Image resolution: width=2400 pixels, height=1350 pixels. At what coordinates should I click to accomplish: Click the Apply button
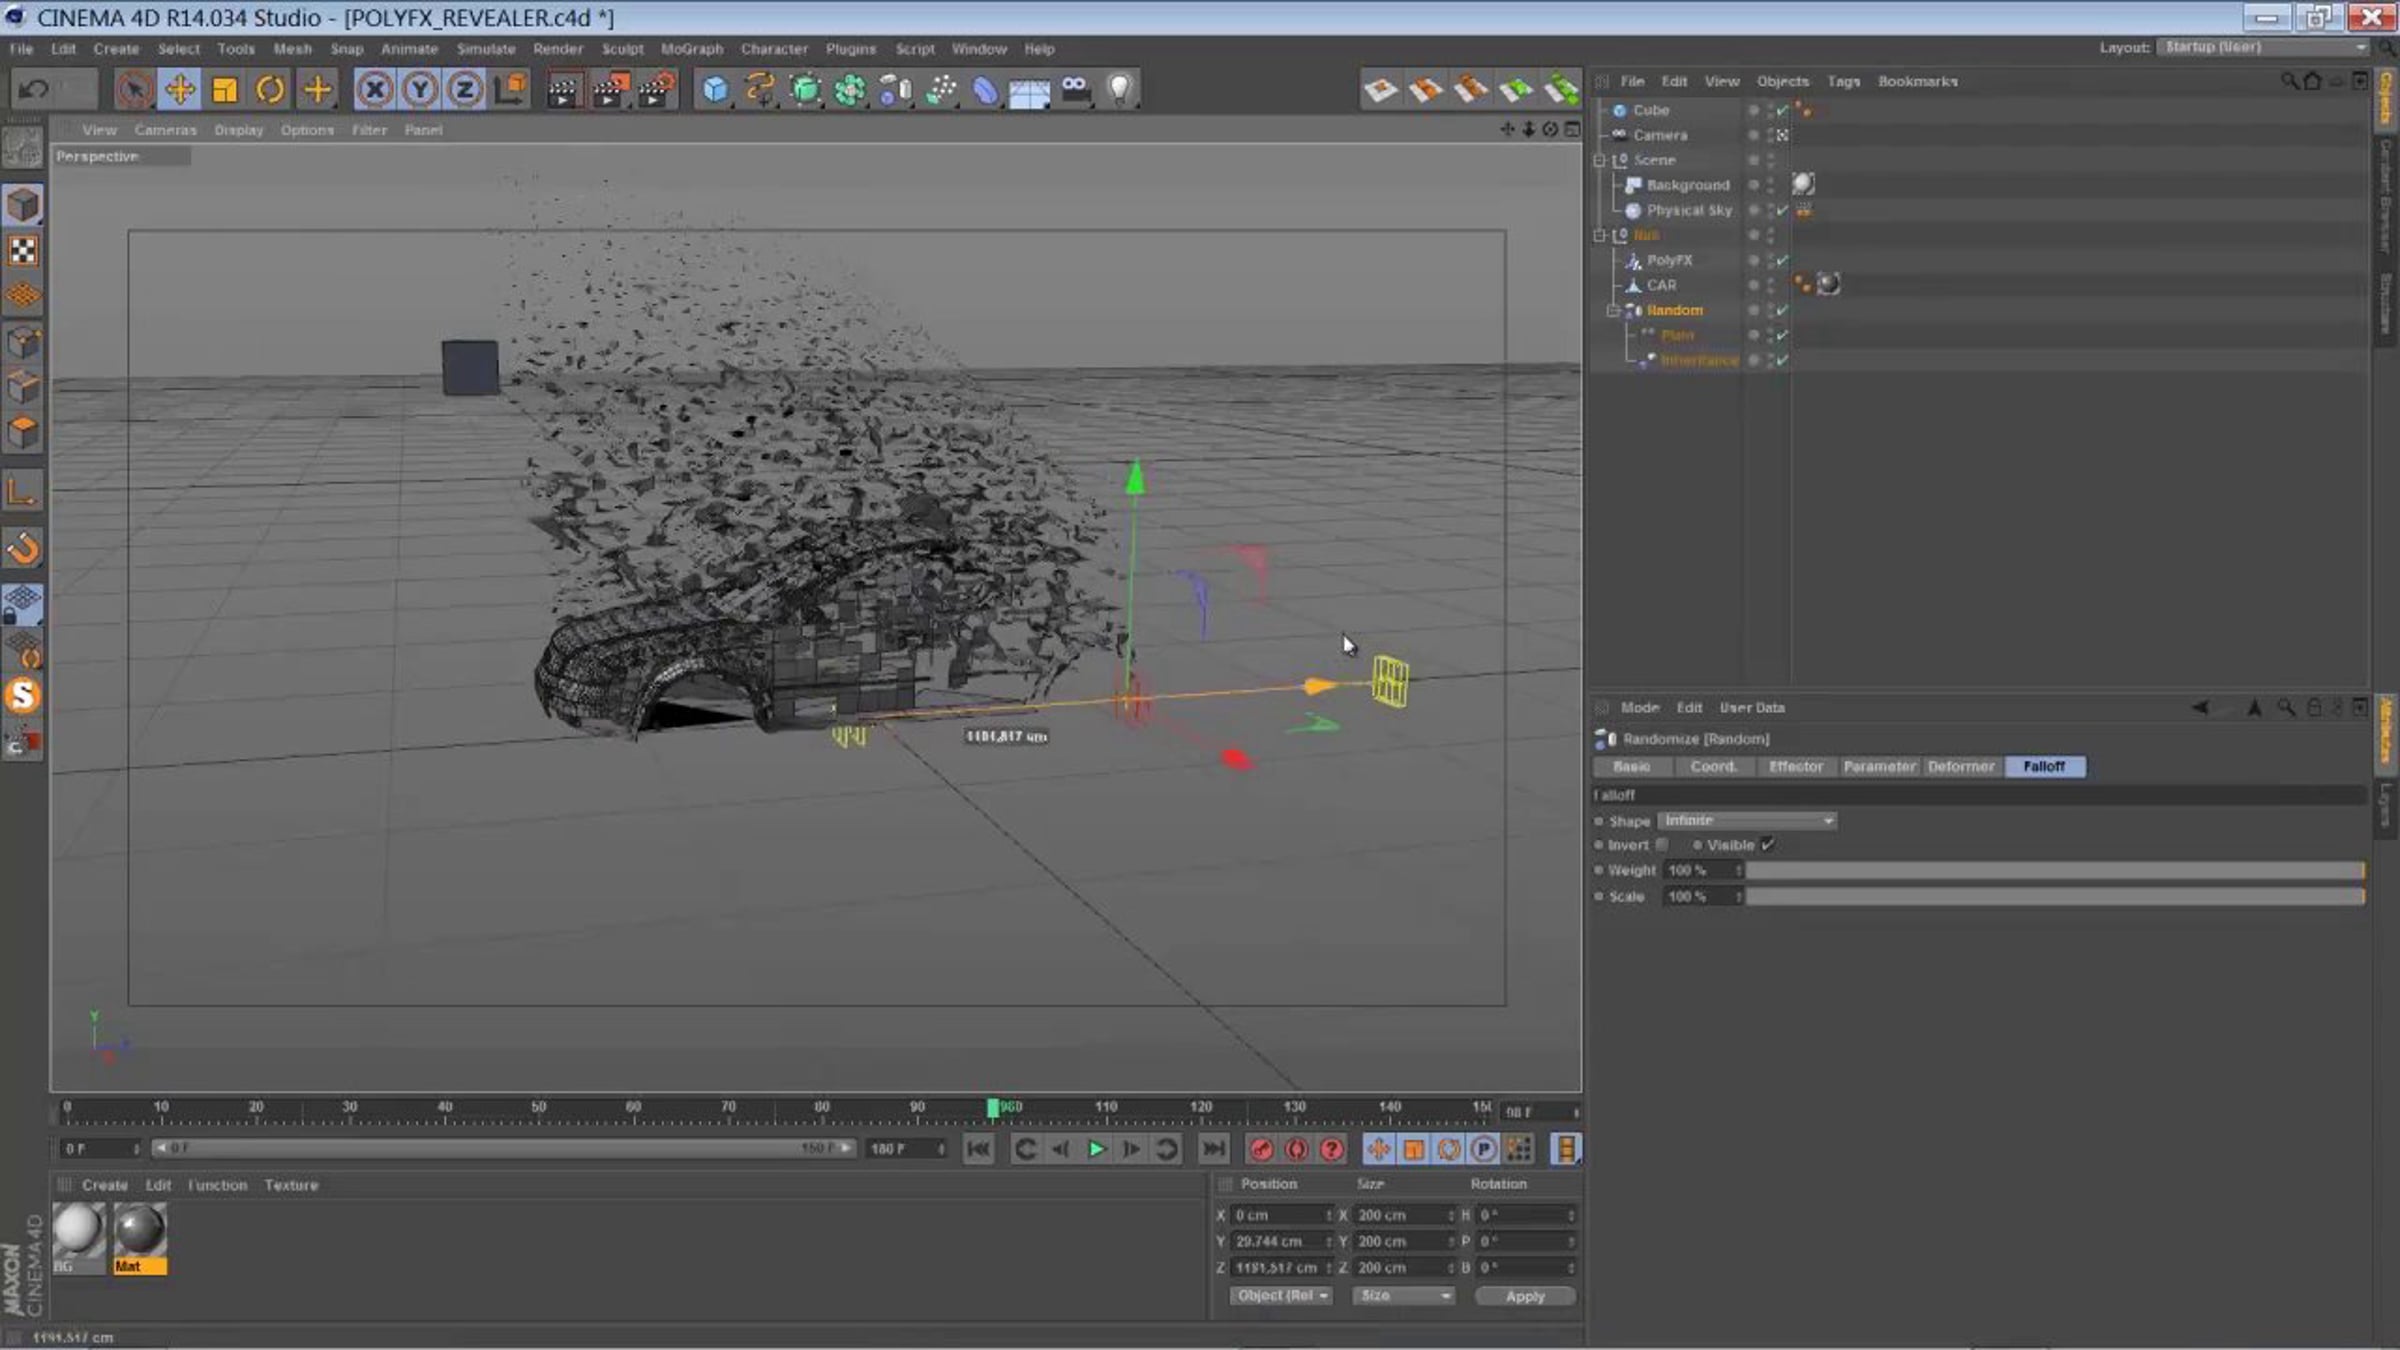(x=1524, y=1296)
